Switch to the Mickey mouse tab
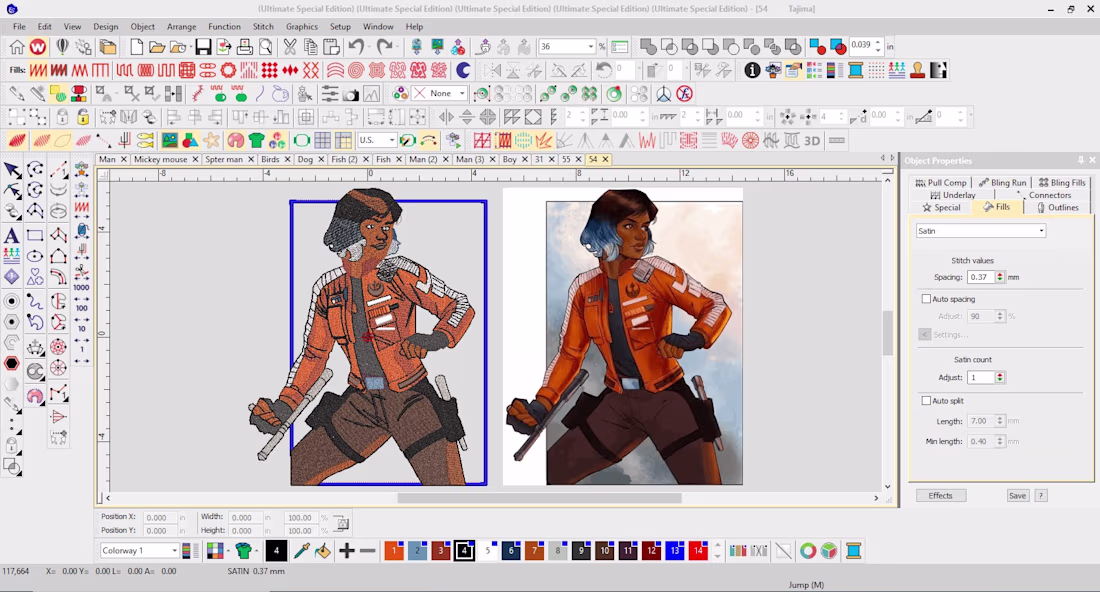Viewport: 1100px width, 592px height. click(x=160, y=159)
